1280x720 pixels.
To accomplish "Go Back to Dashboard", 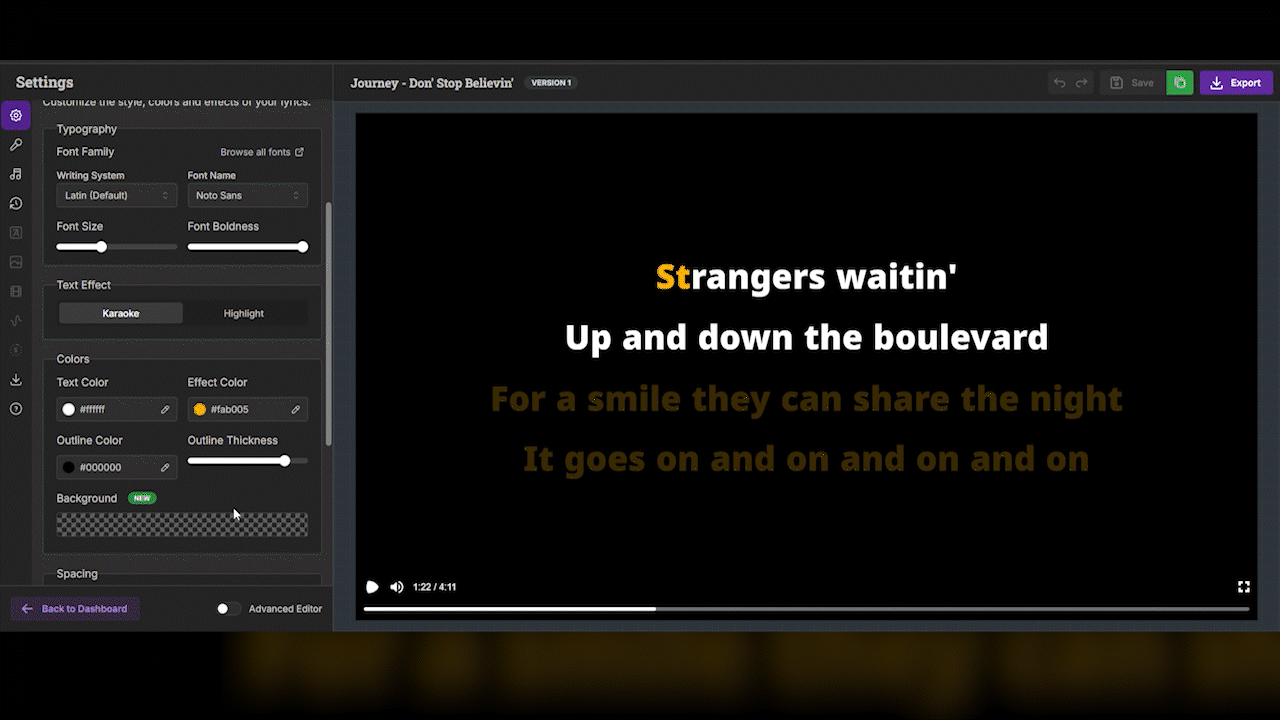I will [75, 609].
